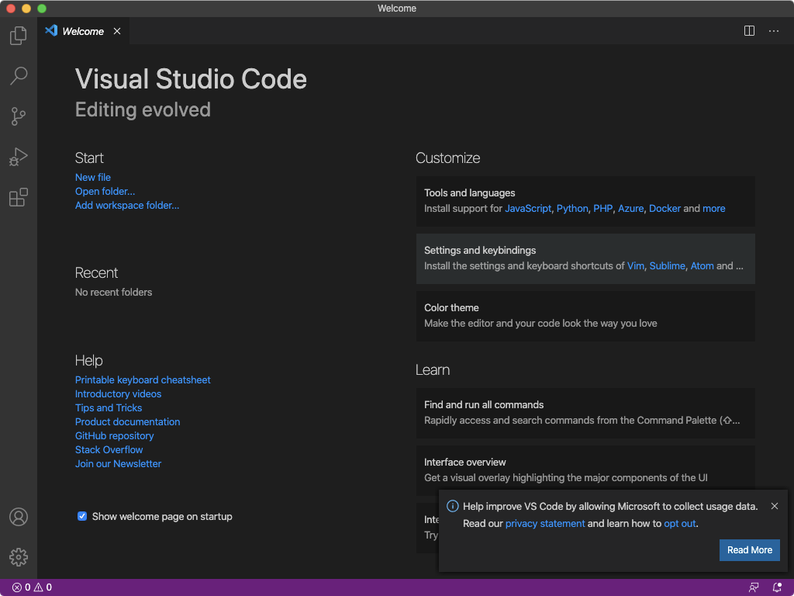Screen dimensions: 794x596
Task: Open the Manage gear icon
Action: [x=18, y=557]
